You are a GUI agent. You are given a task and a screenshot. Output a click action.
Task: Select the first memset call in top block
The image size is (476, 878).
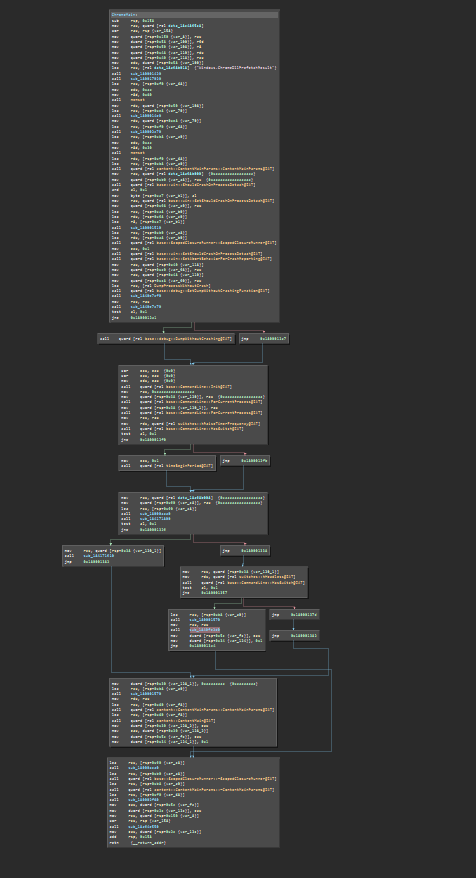[x=137, y=99]
